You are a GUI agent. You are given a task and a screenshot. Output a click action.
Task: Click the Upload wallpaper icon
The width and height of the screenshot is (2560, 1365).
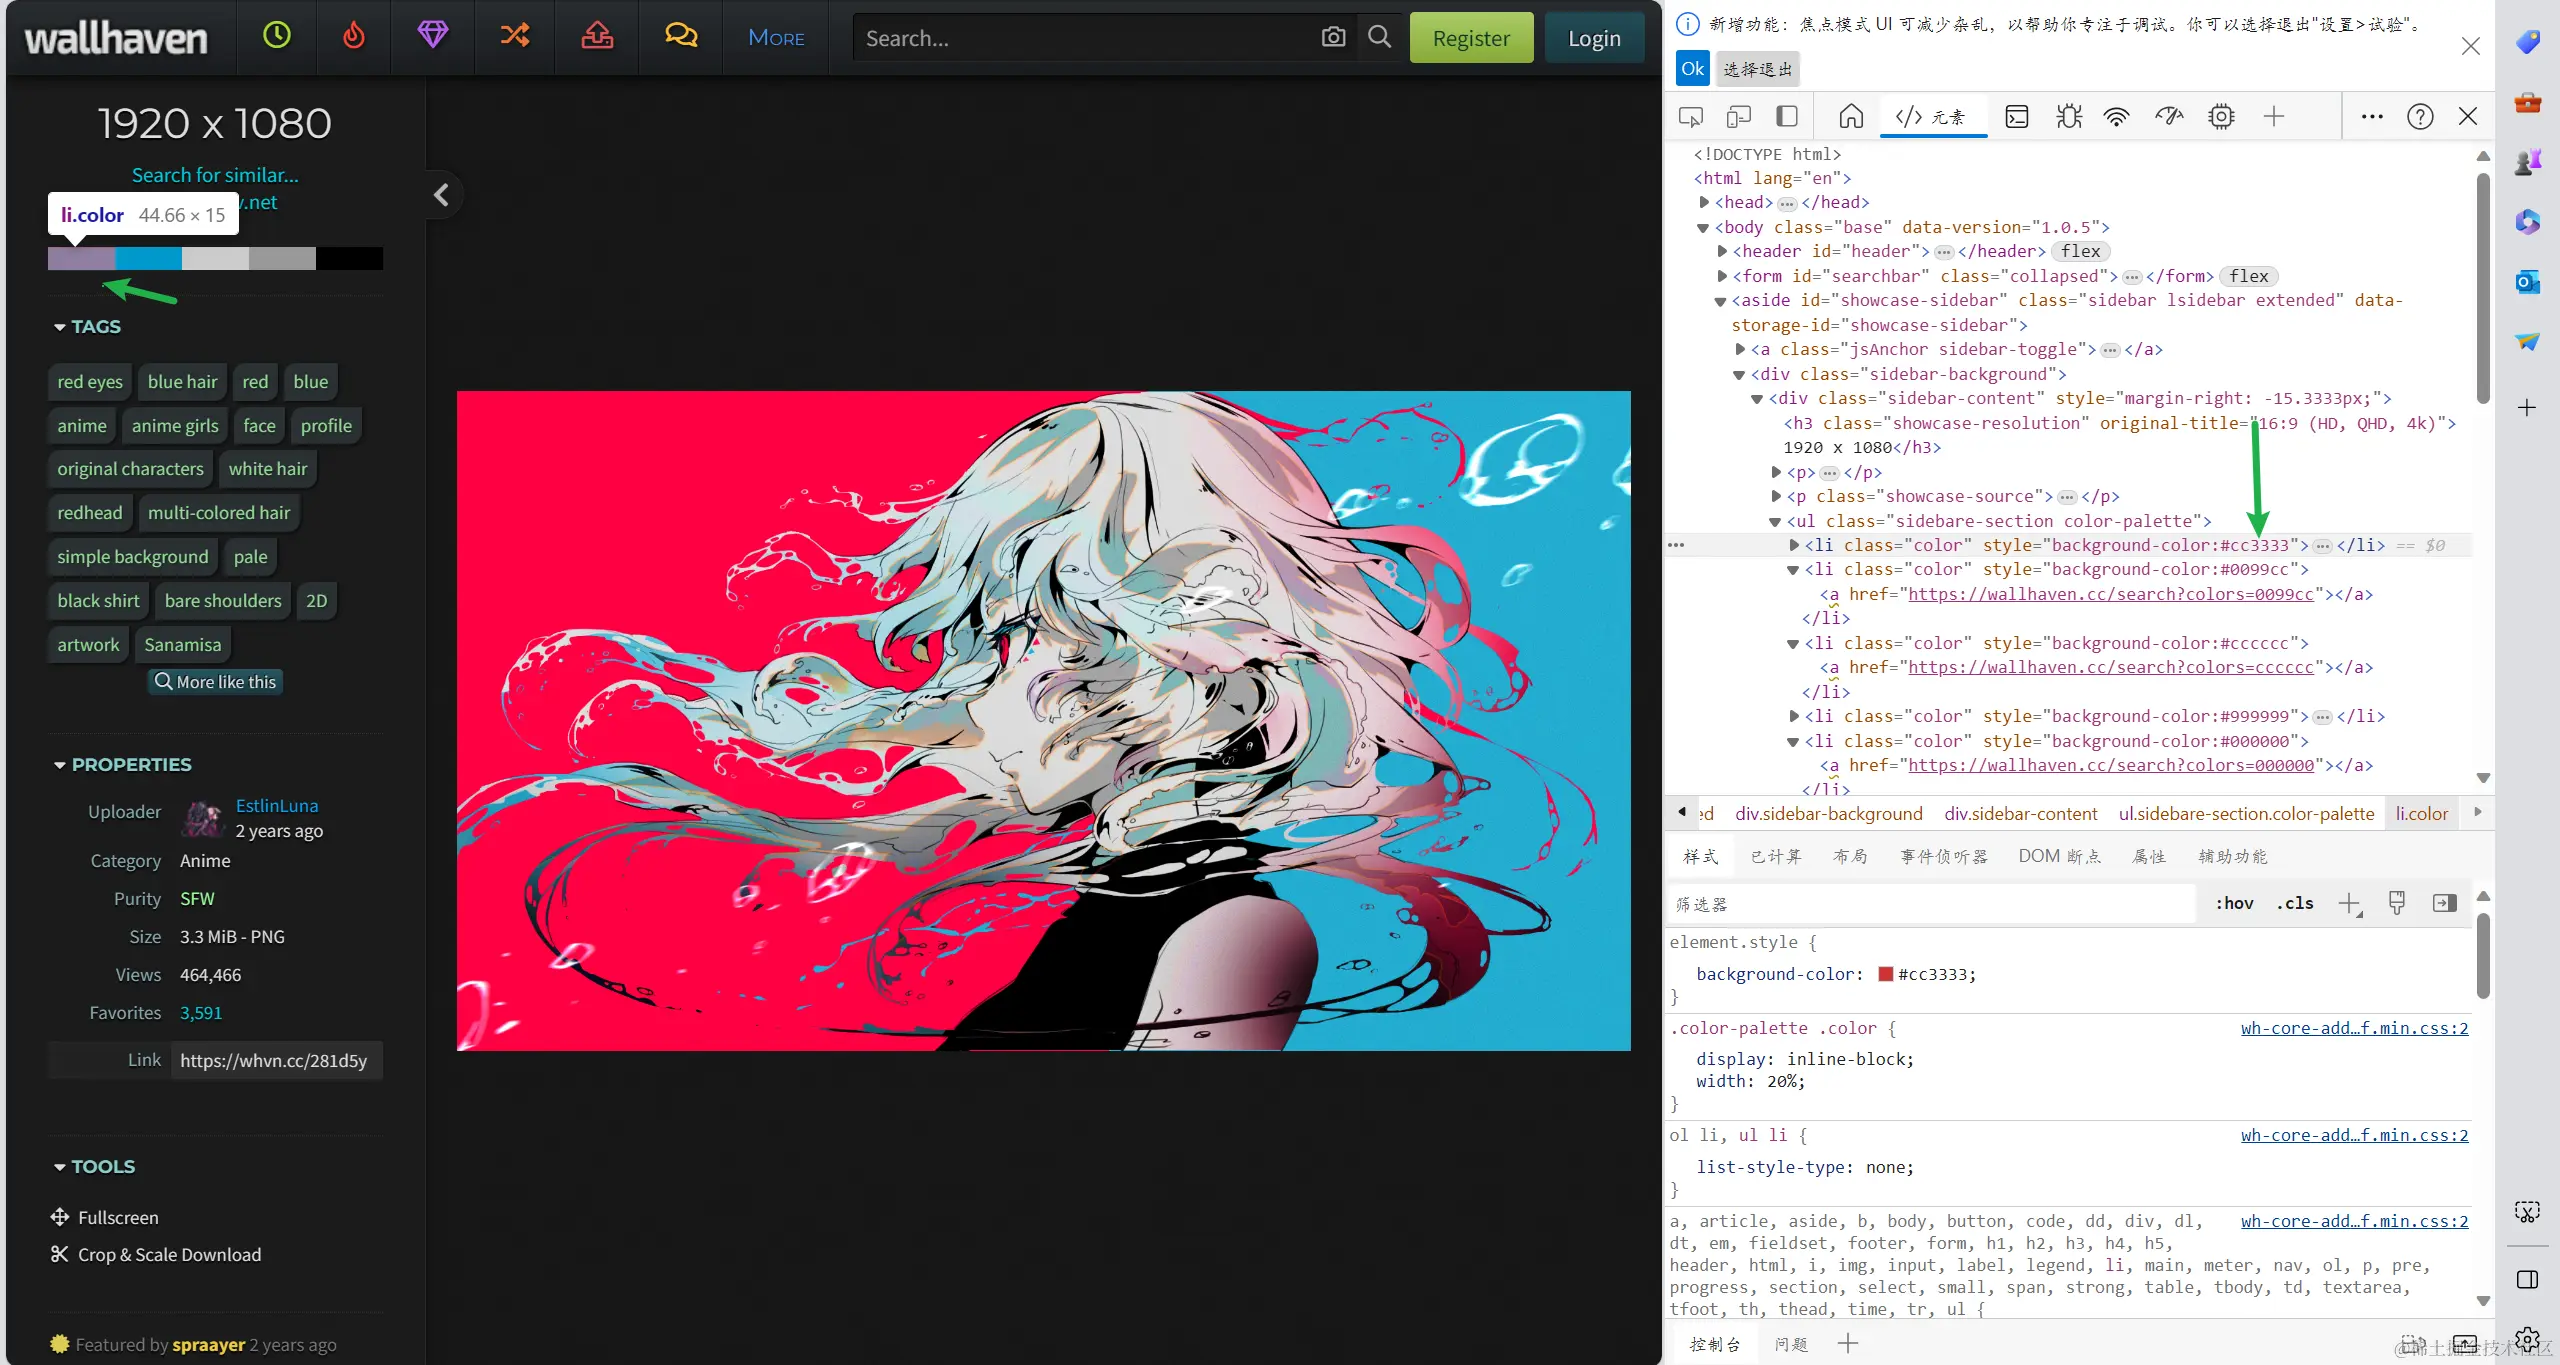pyautogui.click(x=596, y=37)
